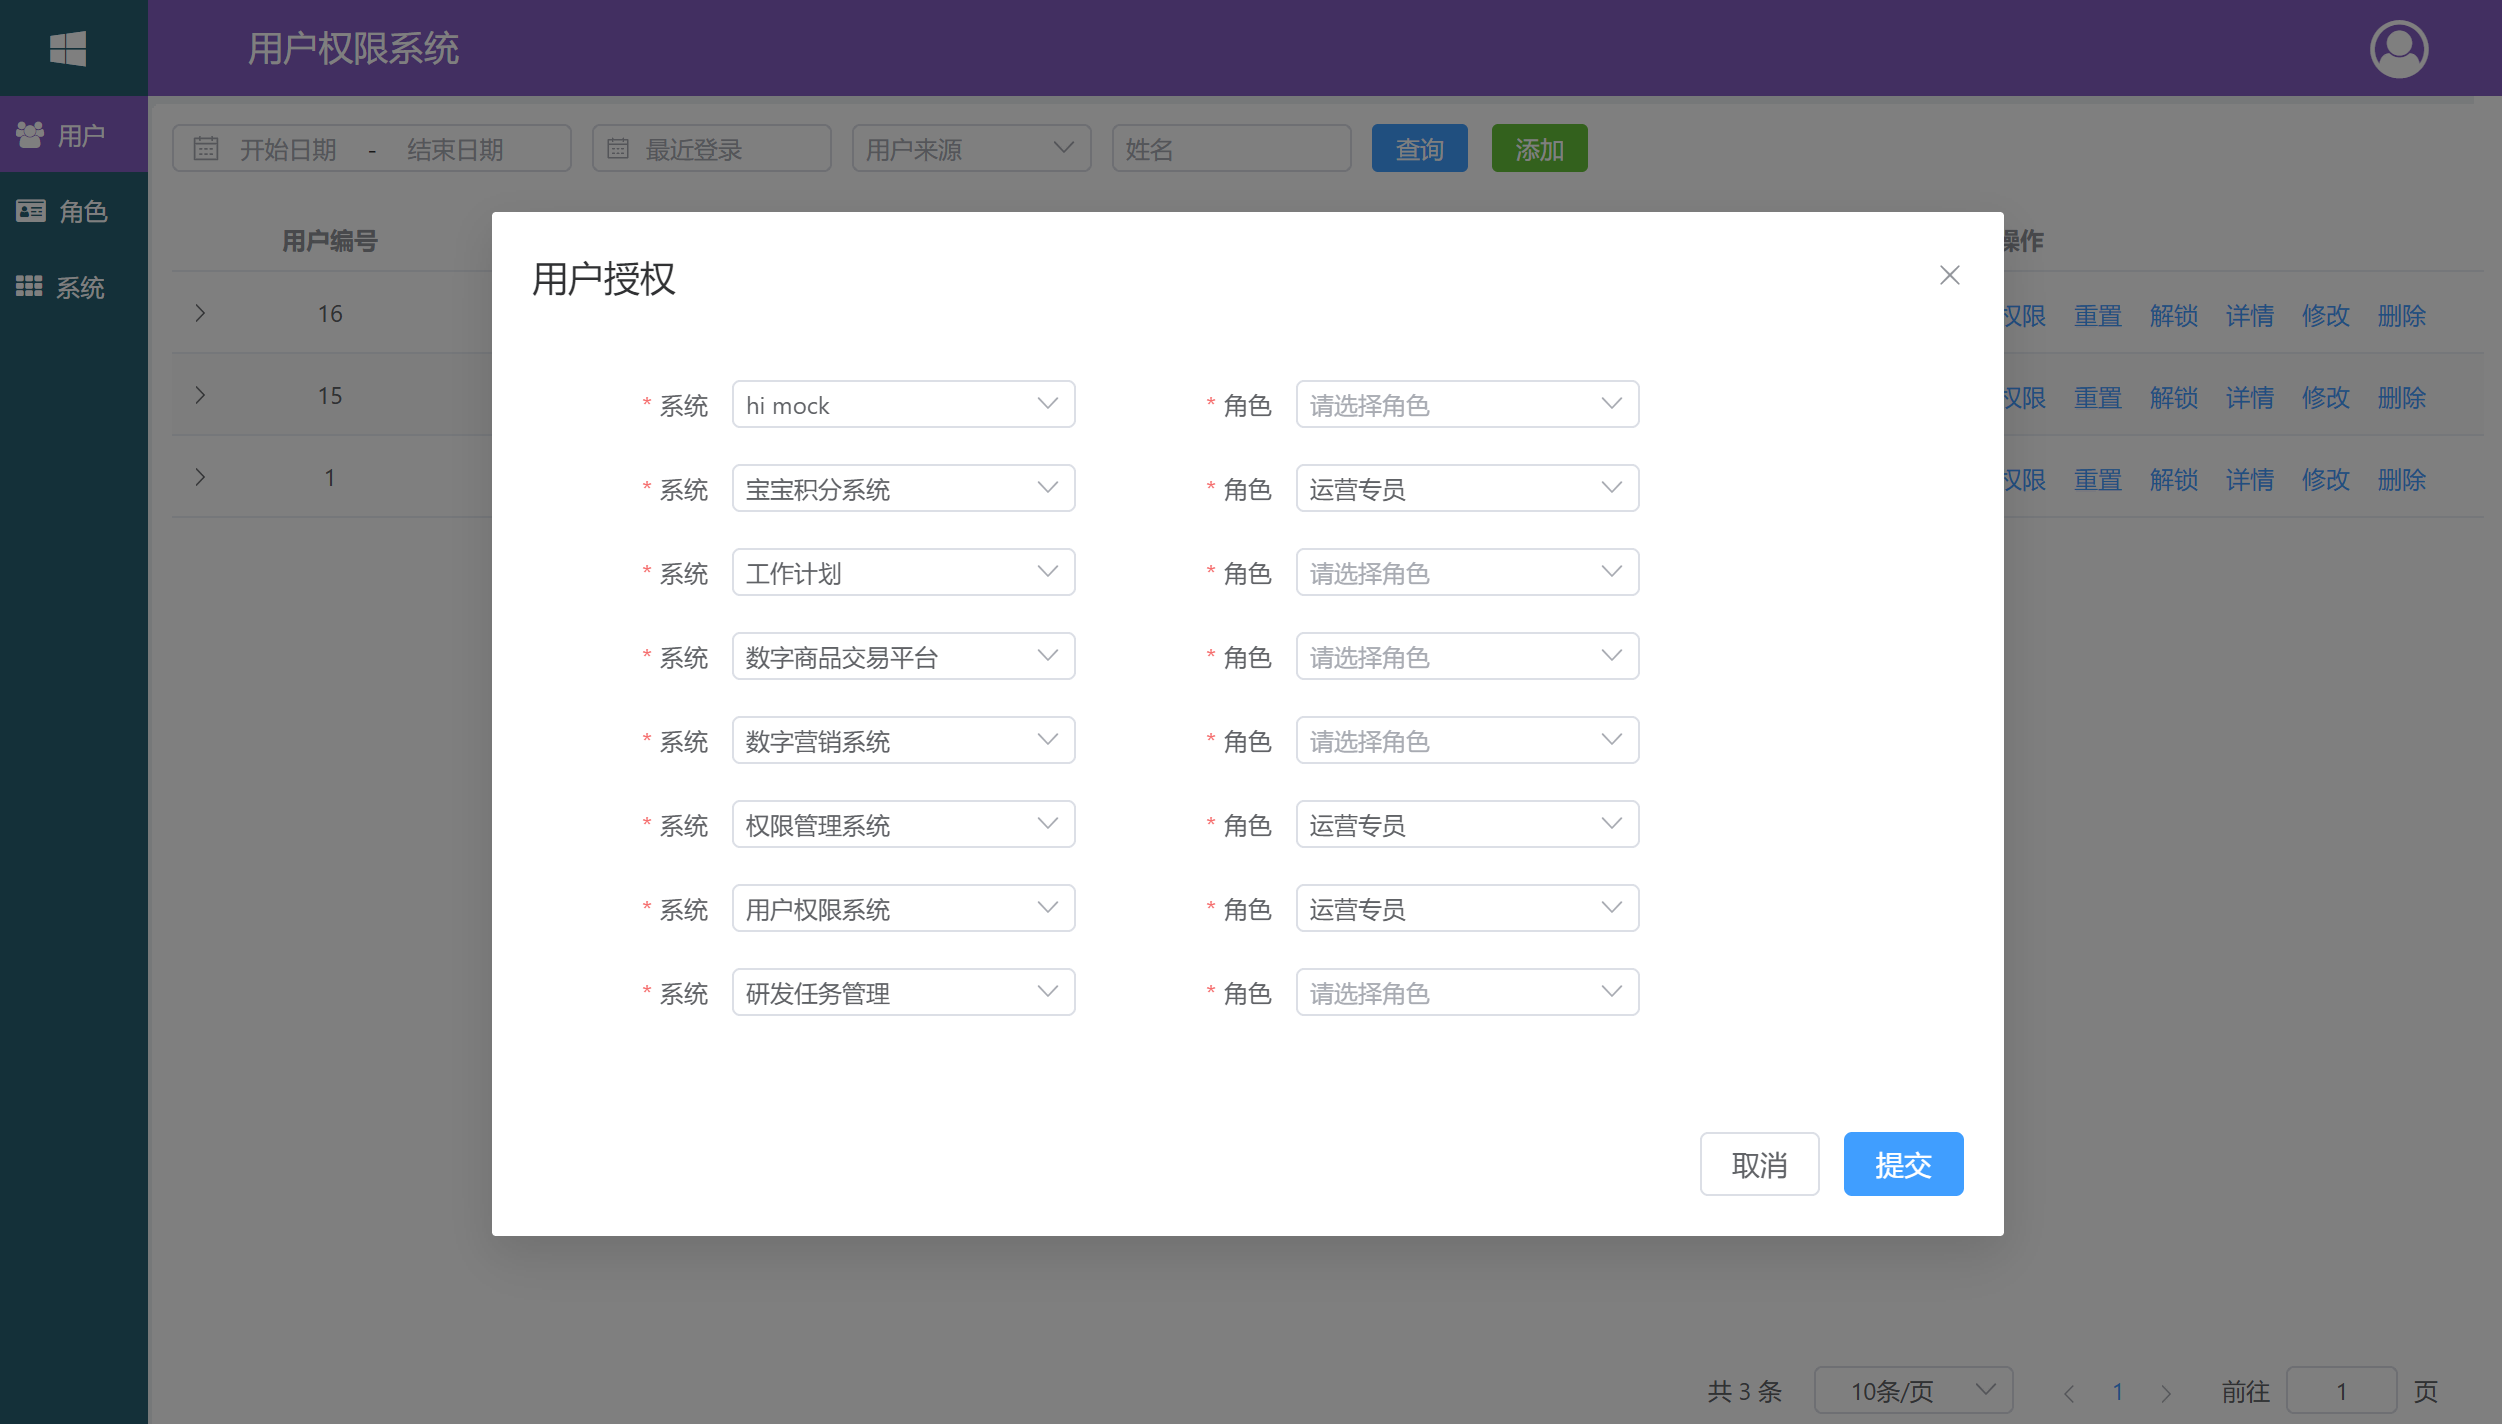
Task: Expand row for user 15
Action: point(200,395)
